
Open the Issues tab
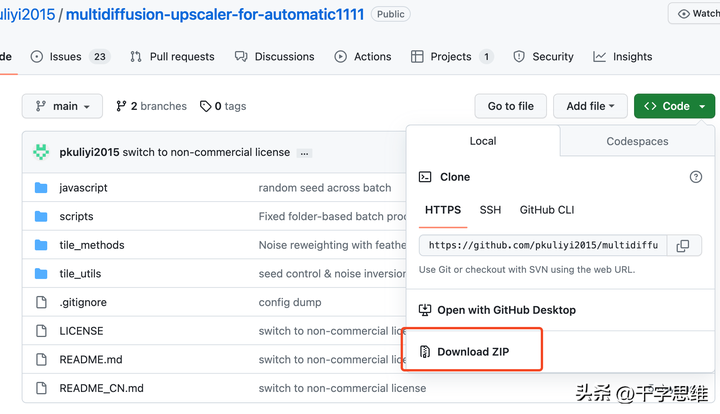click(x=70, y=56)
